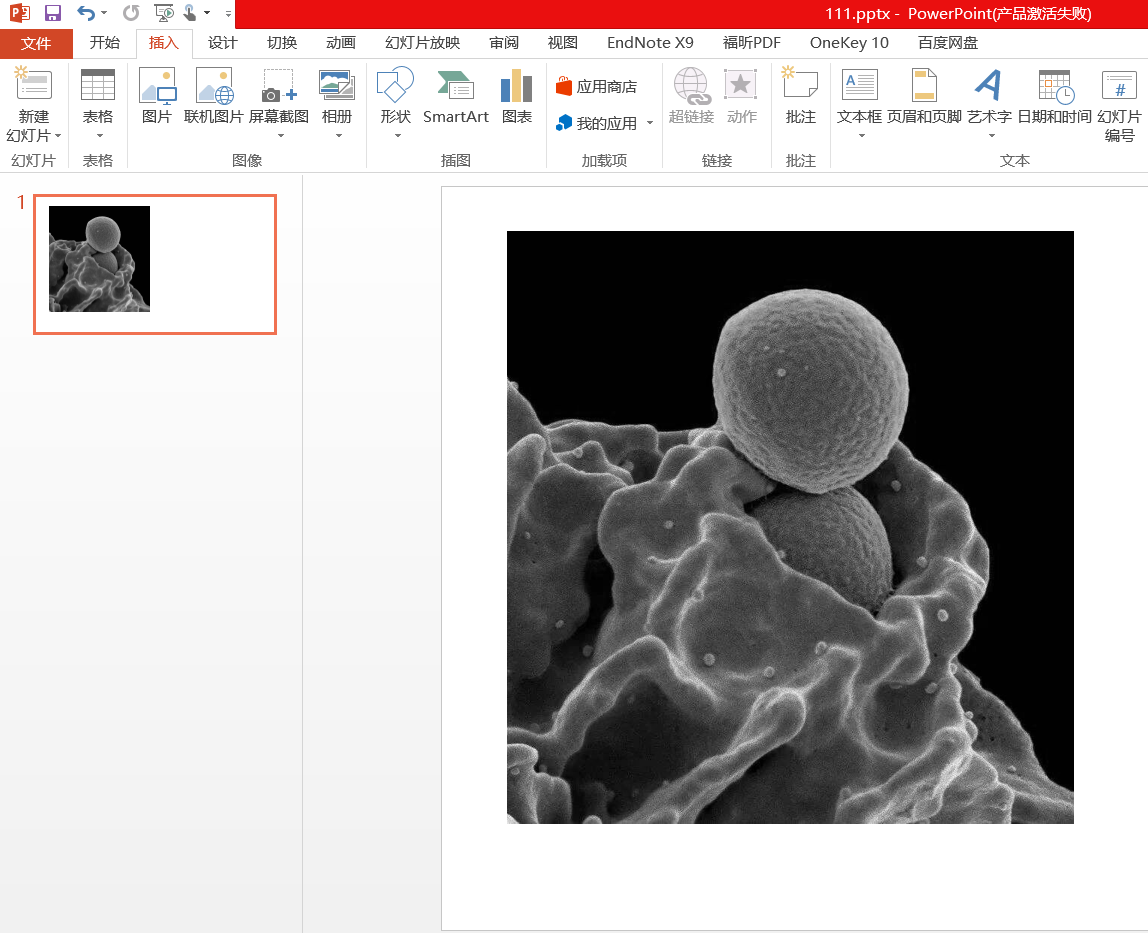The image size is (1148, 933).
Task: Insert slide number via 幻灯片编号
Action: click(x=1119, y=104)
